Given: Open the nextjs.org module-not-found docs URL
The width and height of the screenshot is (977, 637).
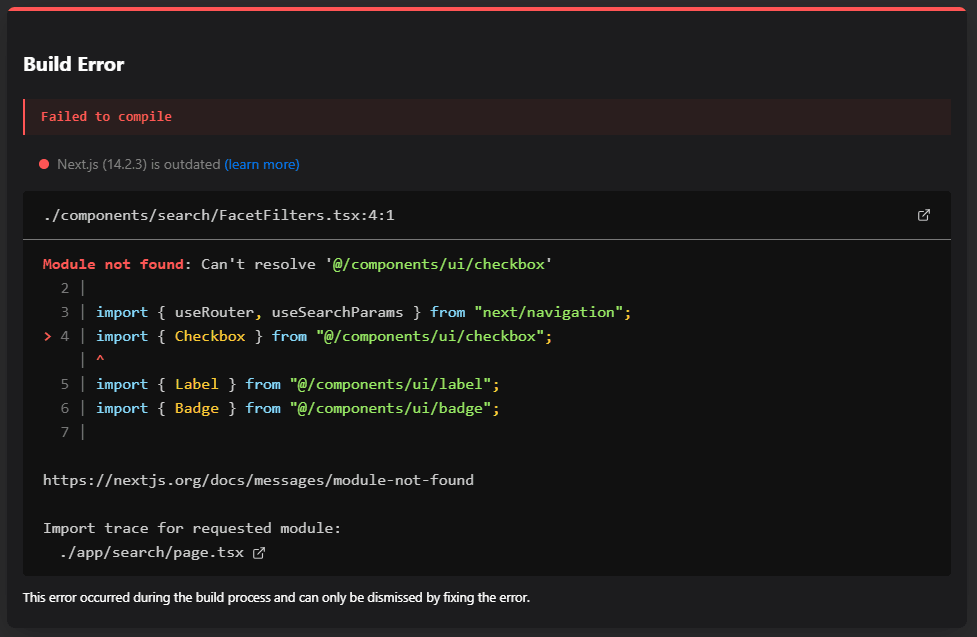Looking at the screenshot, I should [258, 480].
